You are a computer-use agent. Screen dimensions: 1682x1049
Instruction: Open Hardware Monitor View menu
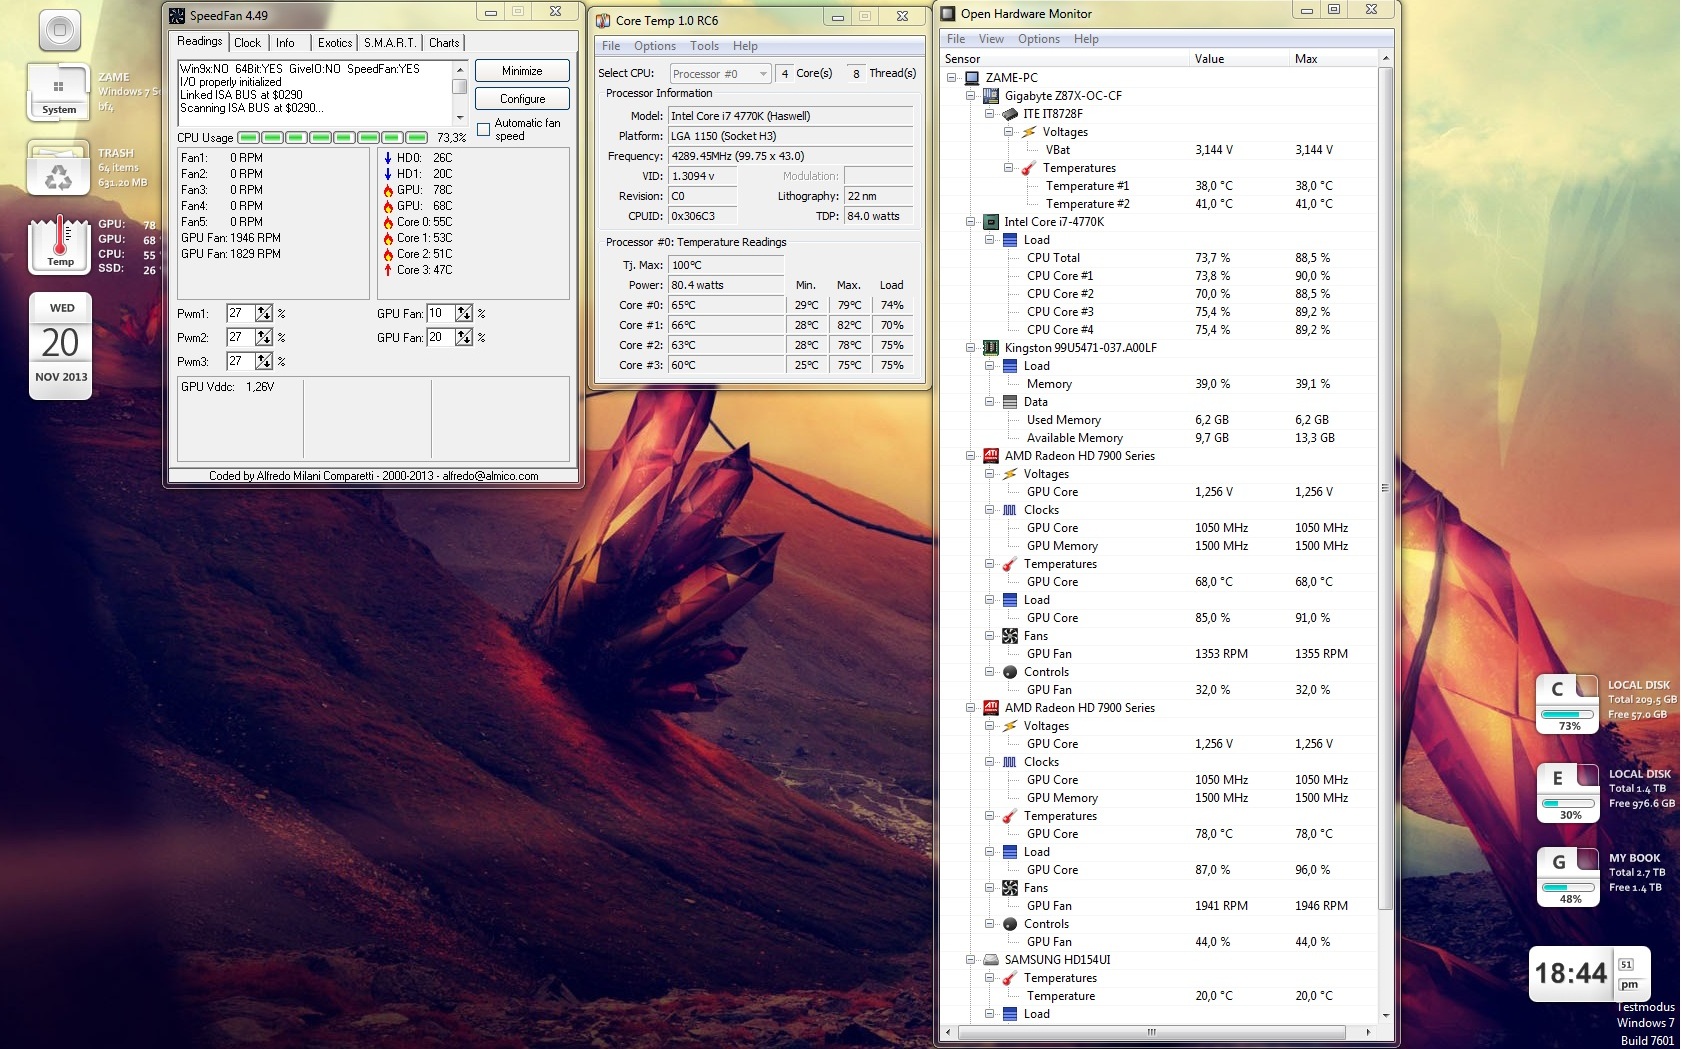(991, 39)
